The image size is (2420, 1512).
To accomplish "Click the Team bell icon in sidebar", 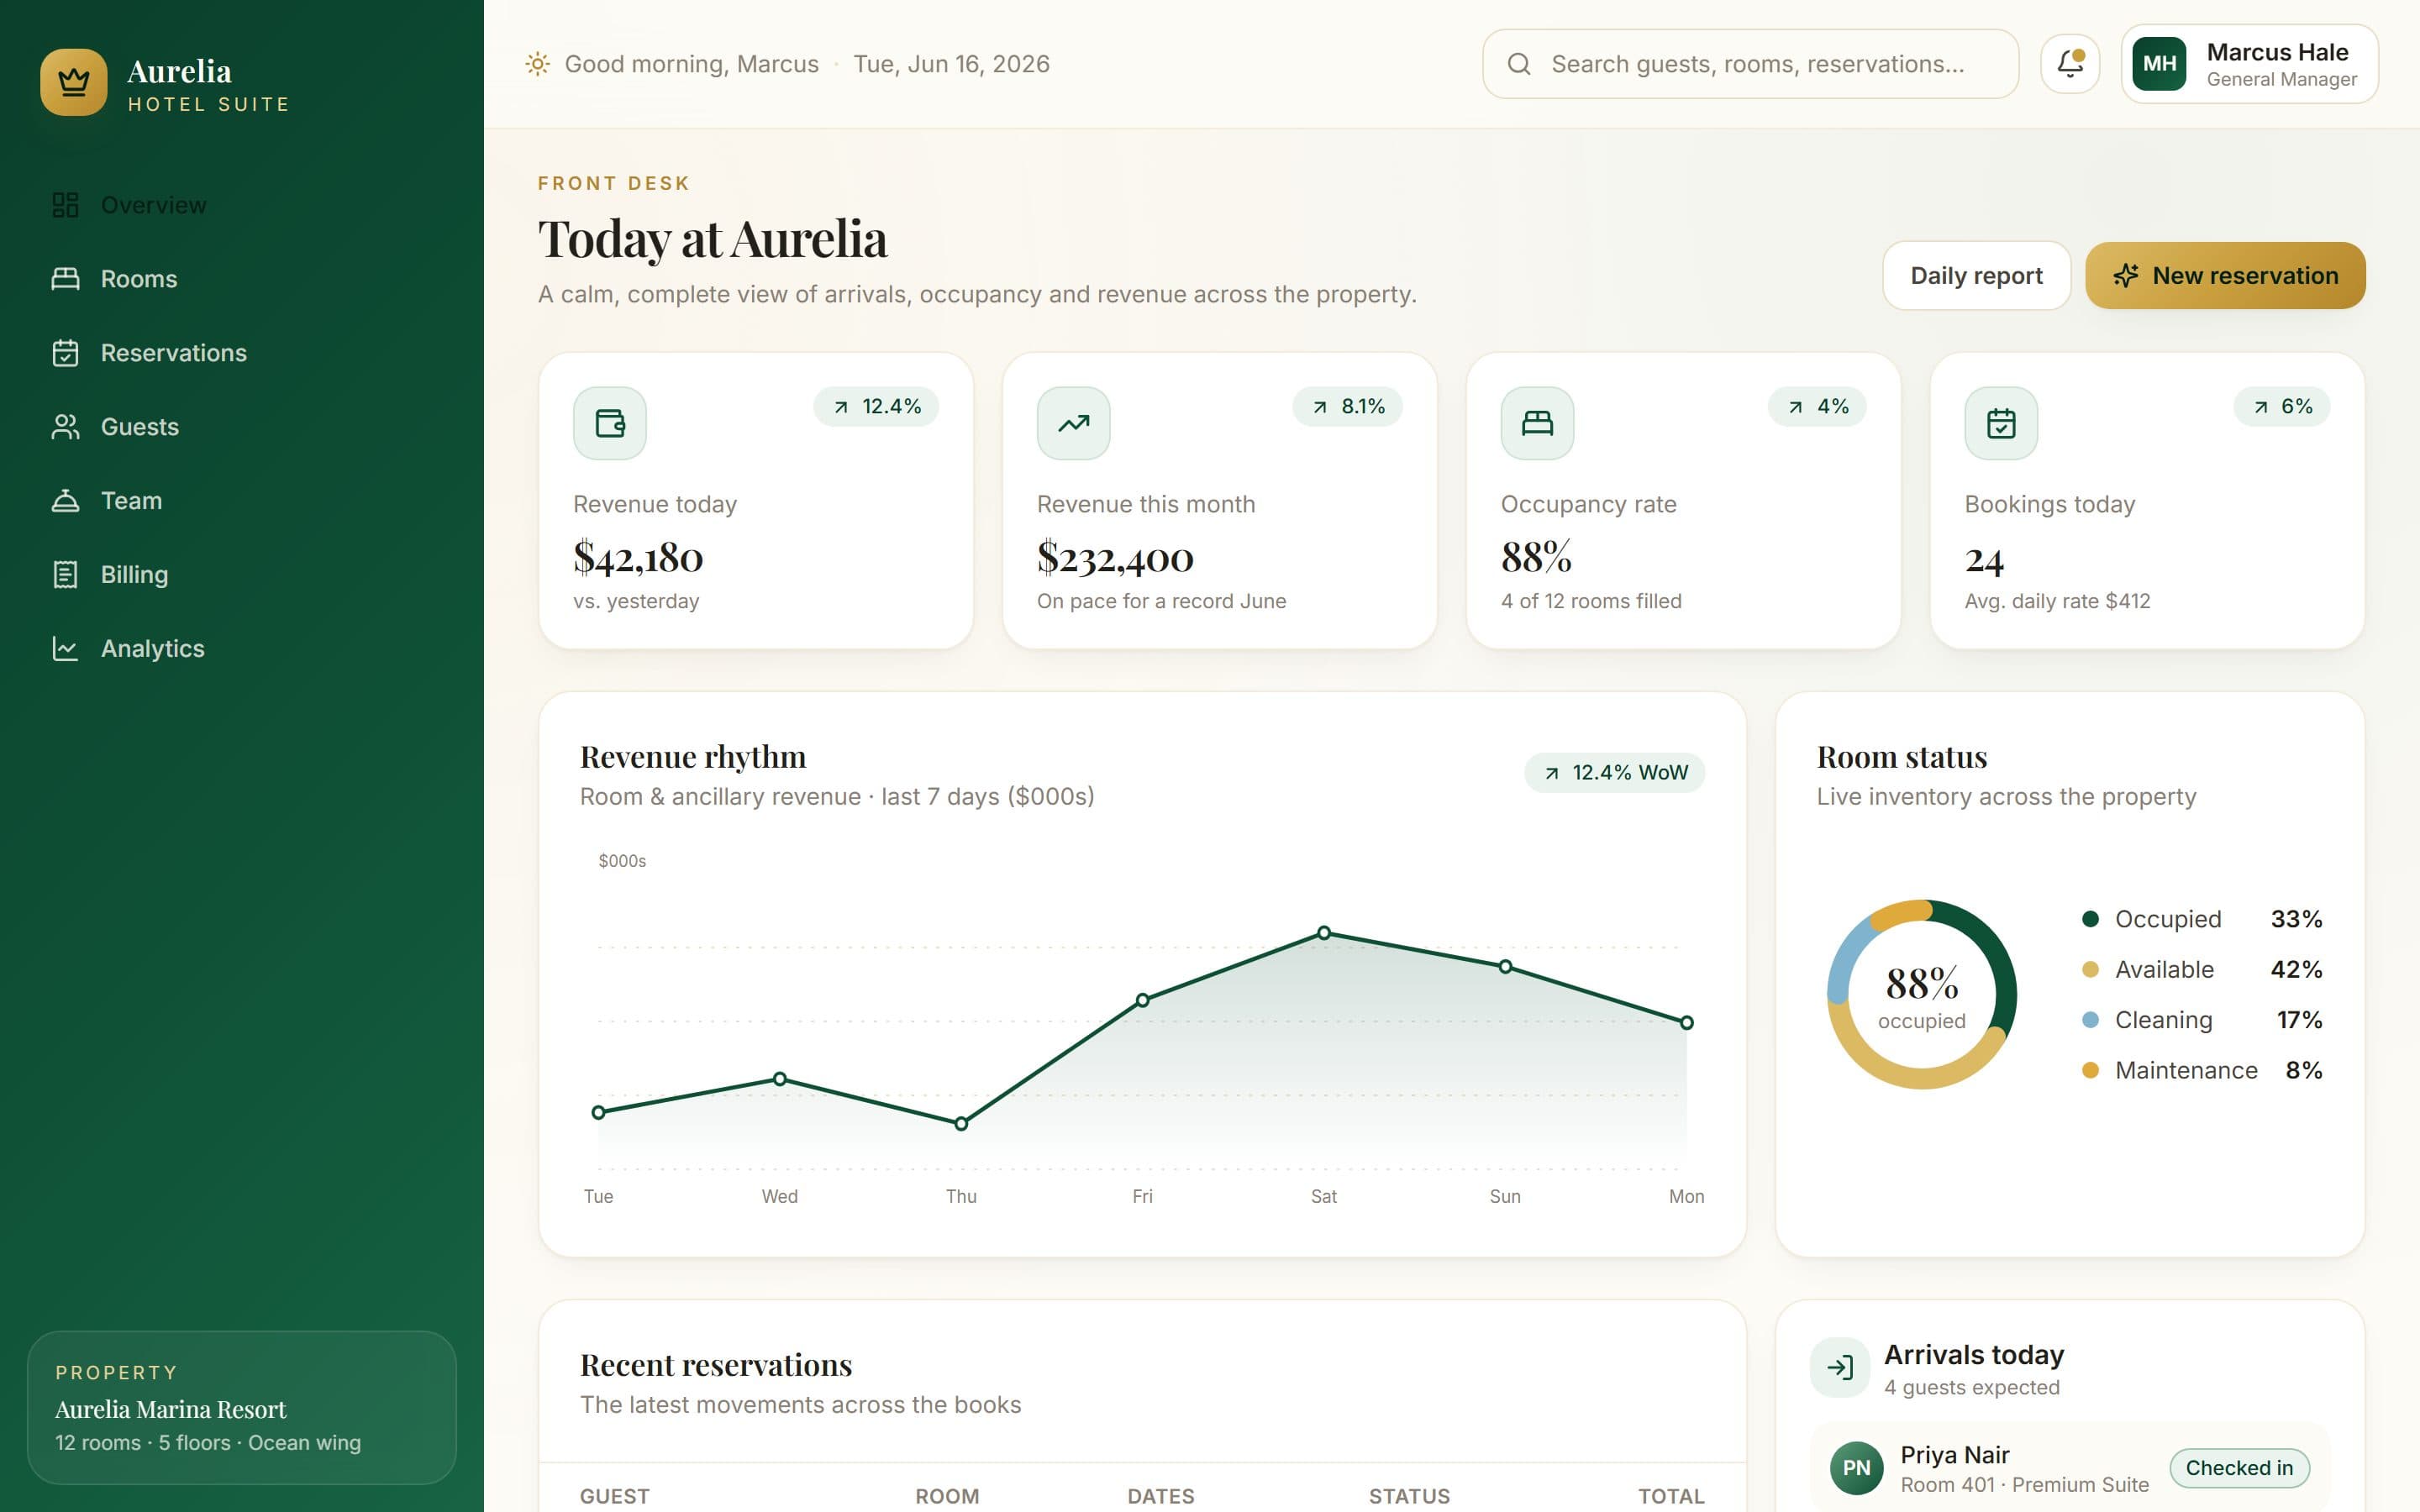I will point(65,501).
